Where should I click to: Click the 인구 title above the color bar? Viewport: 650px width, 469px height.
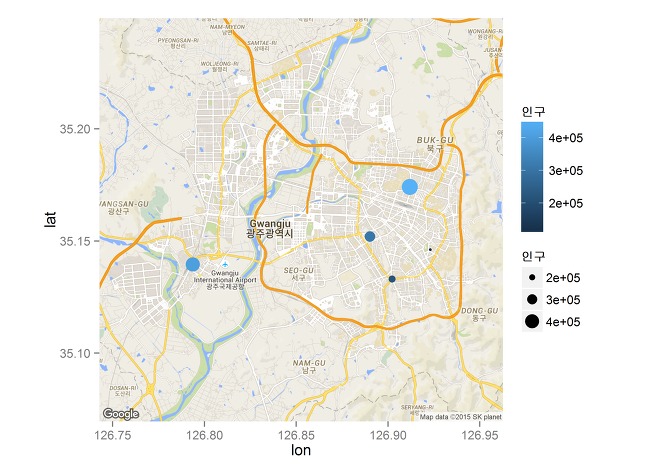point(533,111)
